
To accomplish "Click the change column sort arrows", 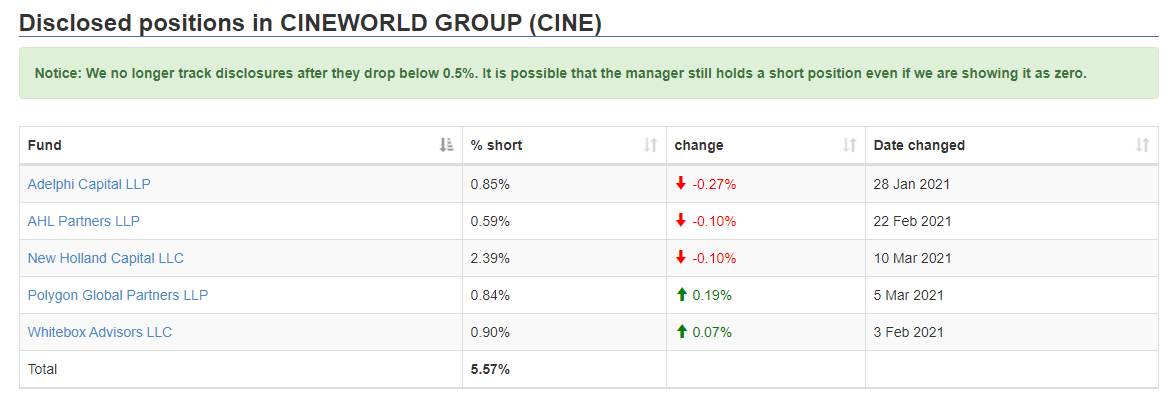I will pyautogui.click(x=850, y=145).
